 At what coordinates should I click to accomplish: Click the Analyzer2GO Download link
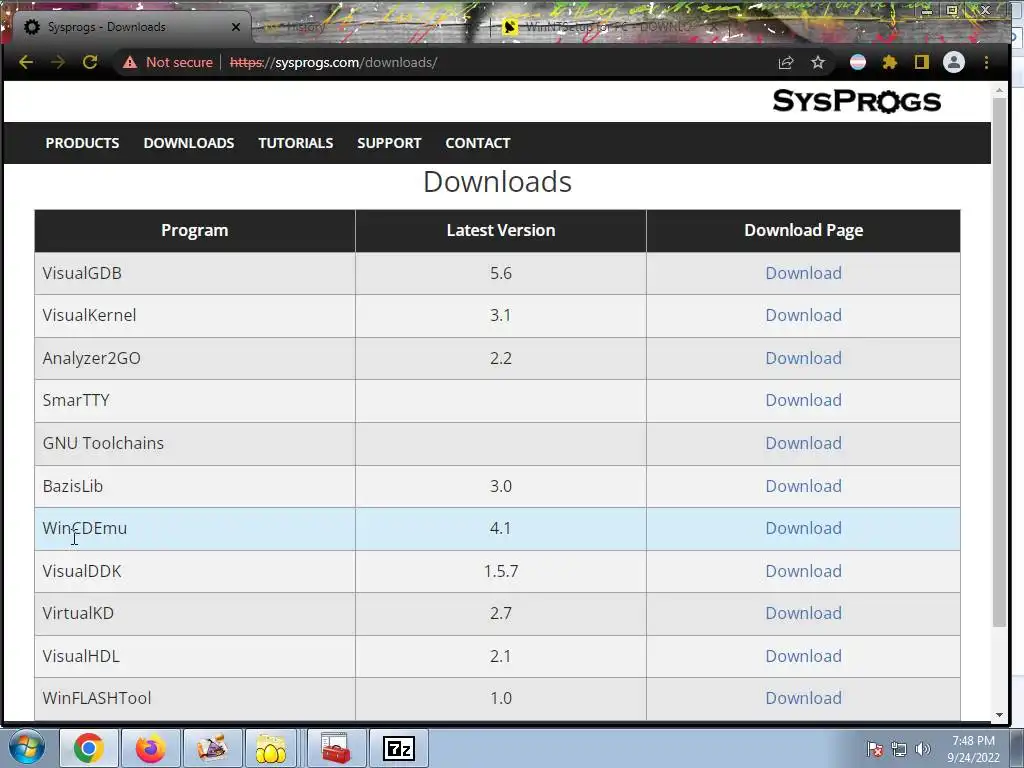(803, 358)
